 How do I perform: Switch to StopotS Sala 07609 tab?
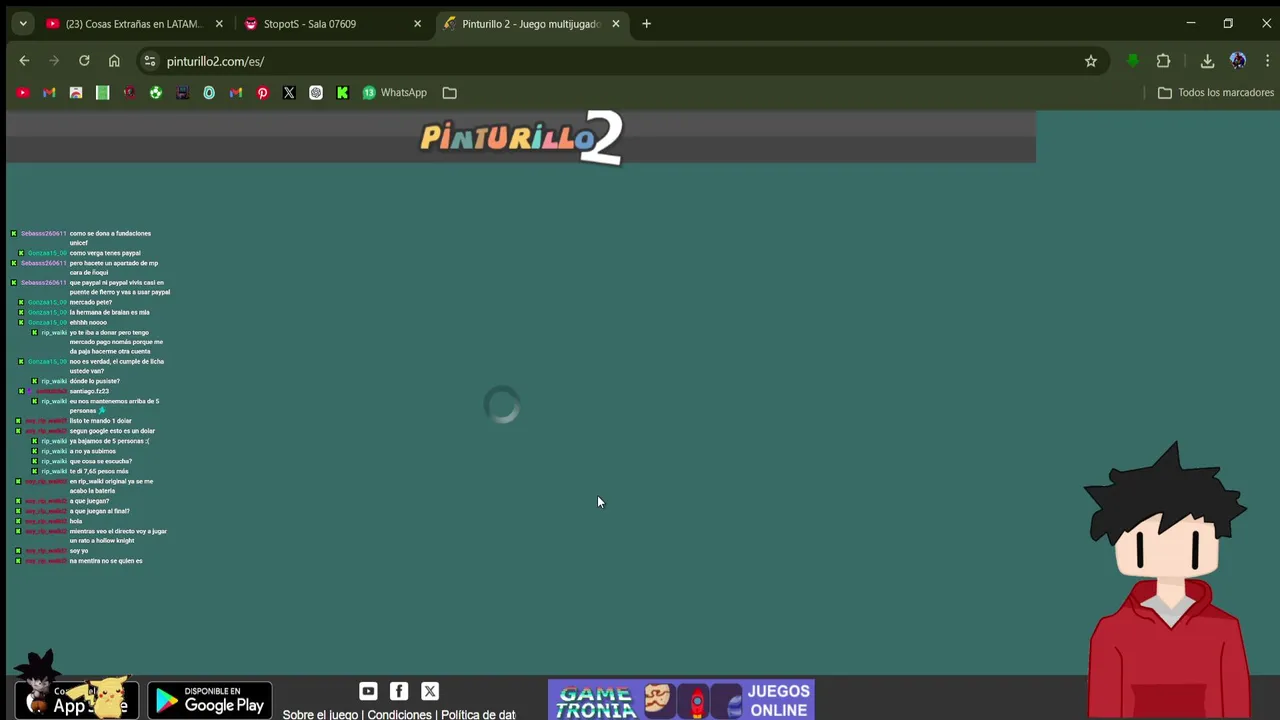[334, 24]
